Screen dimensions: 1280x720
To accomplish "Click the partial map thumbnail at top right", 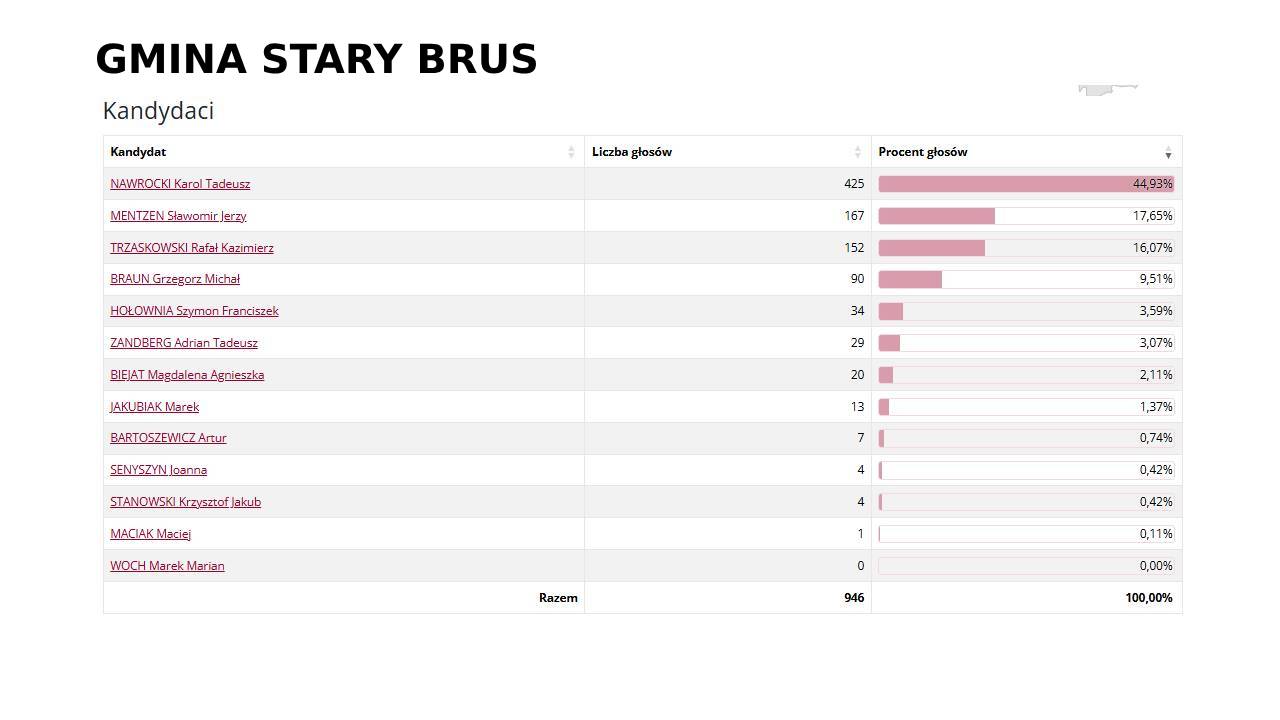I will click(x=1108, y=89).
